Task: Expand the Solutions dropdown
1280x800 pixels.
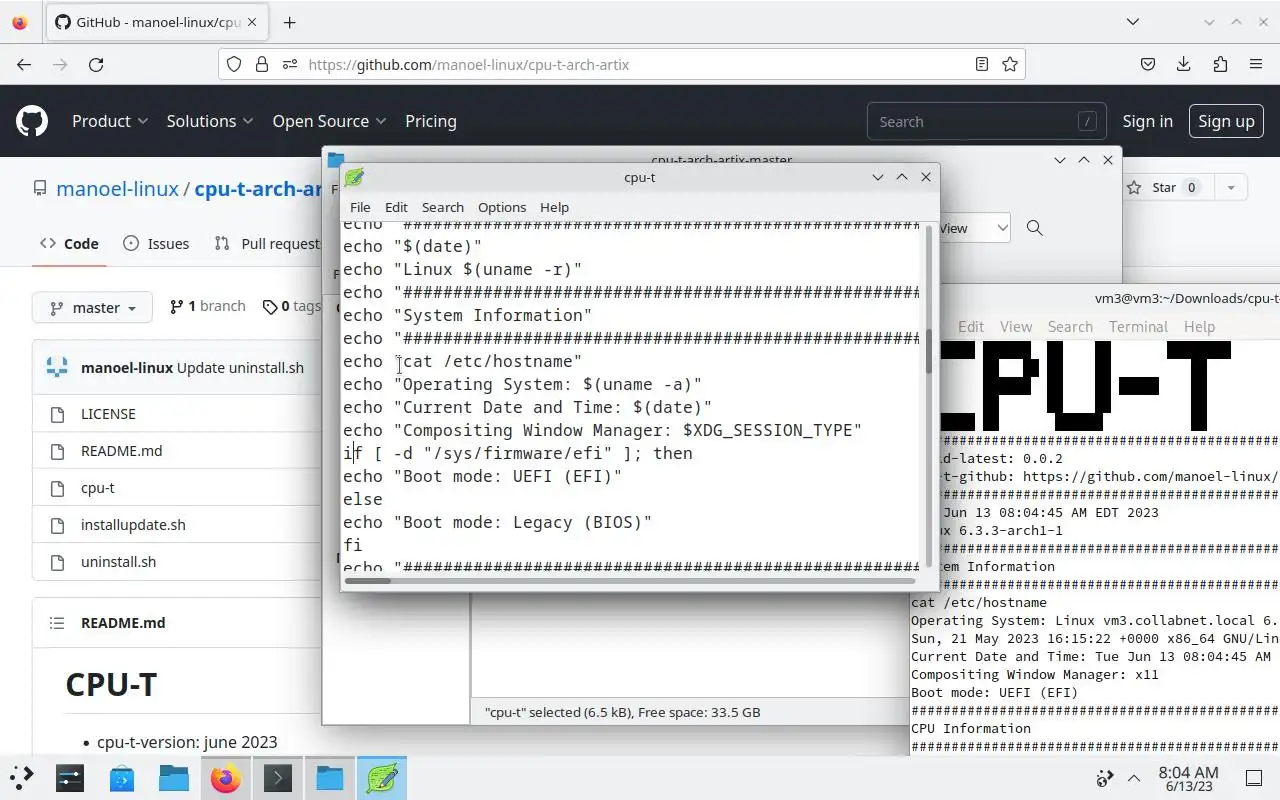Action: click(x=210, y=121)
